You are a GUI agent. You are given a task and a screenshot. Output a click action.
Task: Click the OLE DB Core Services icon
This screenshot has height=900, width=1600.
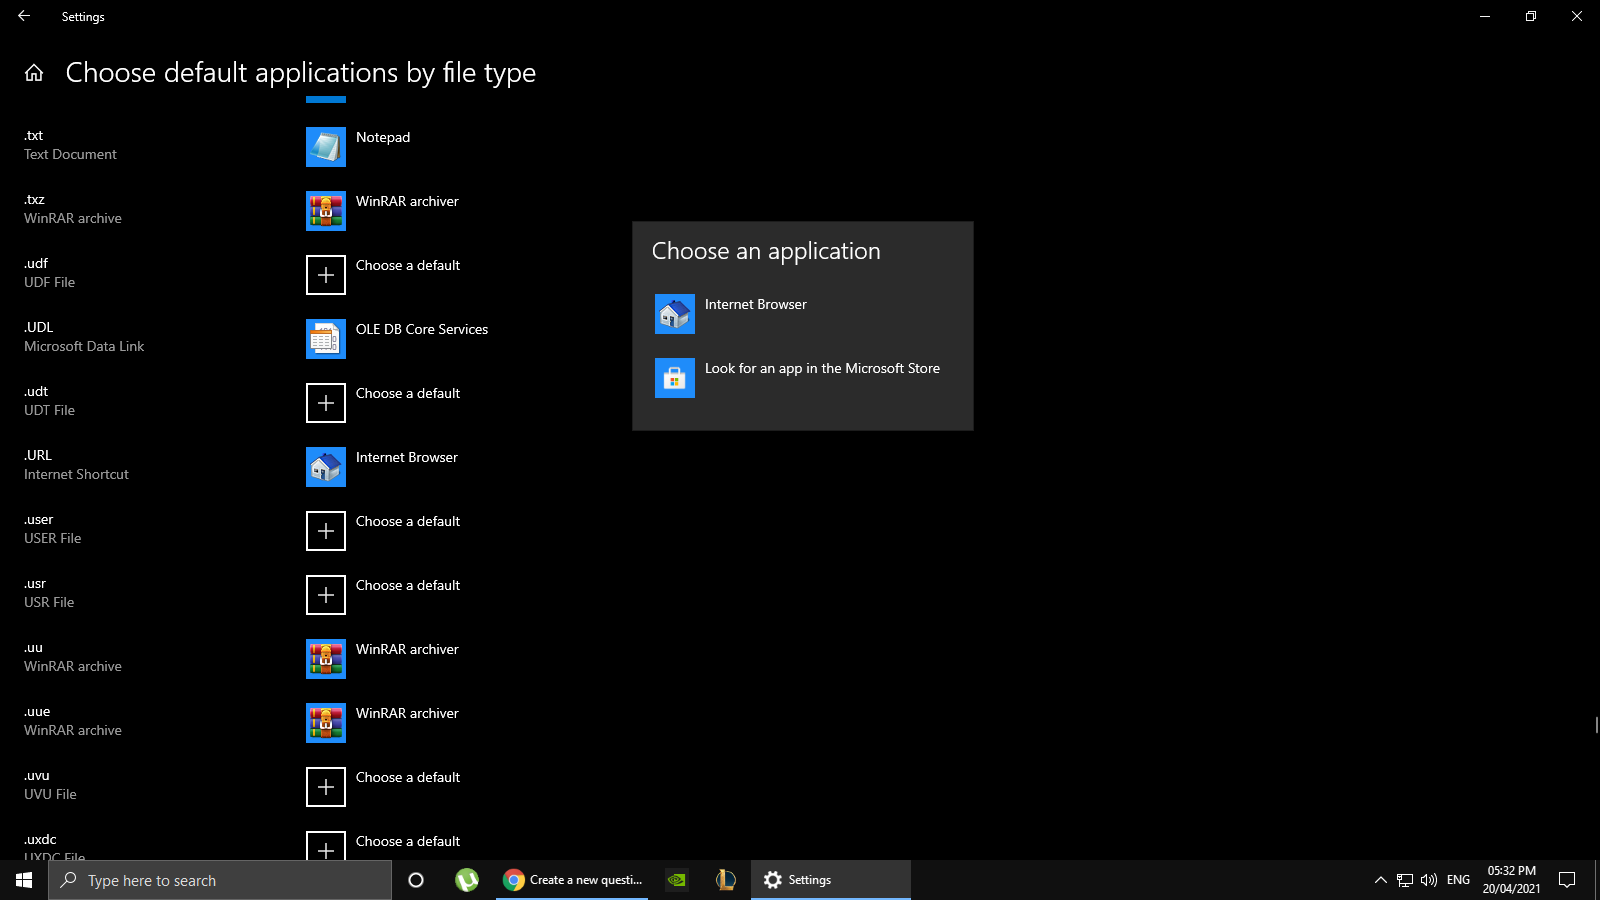pos(326,339)
